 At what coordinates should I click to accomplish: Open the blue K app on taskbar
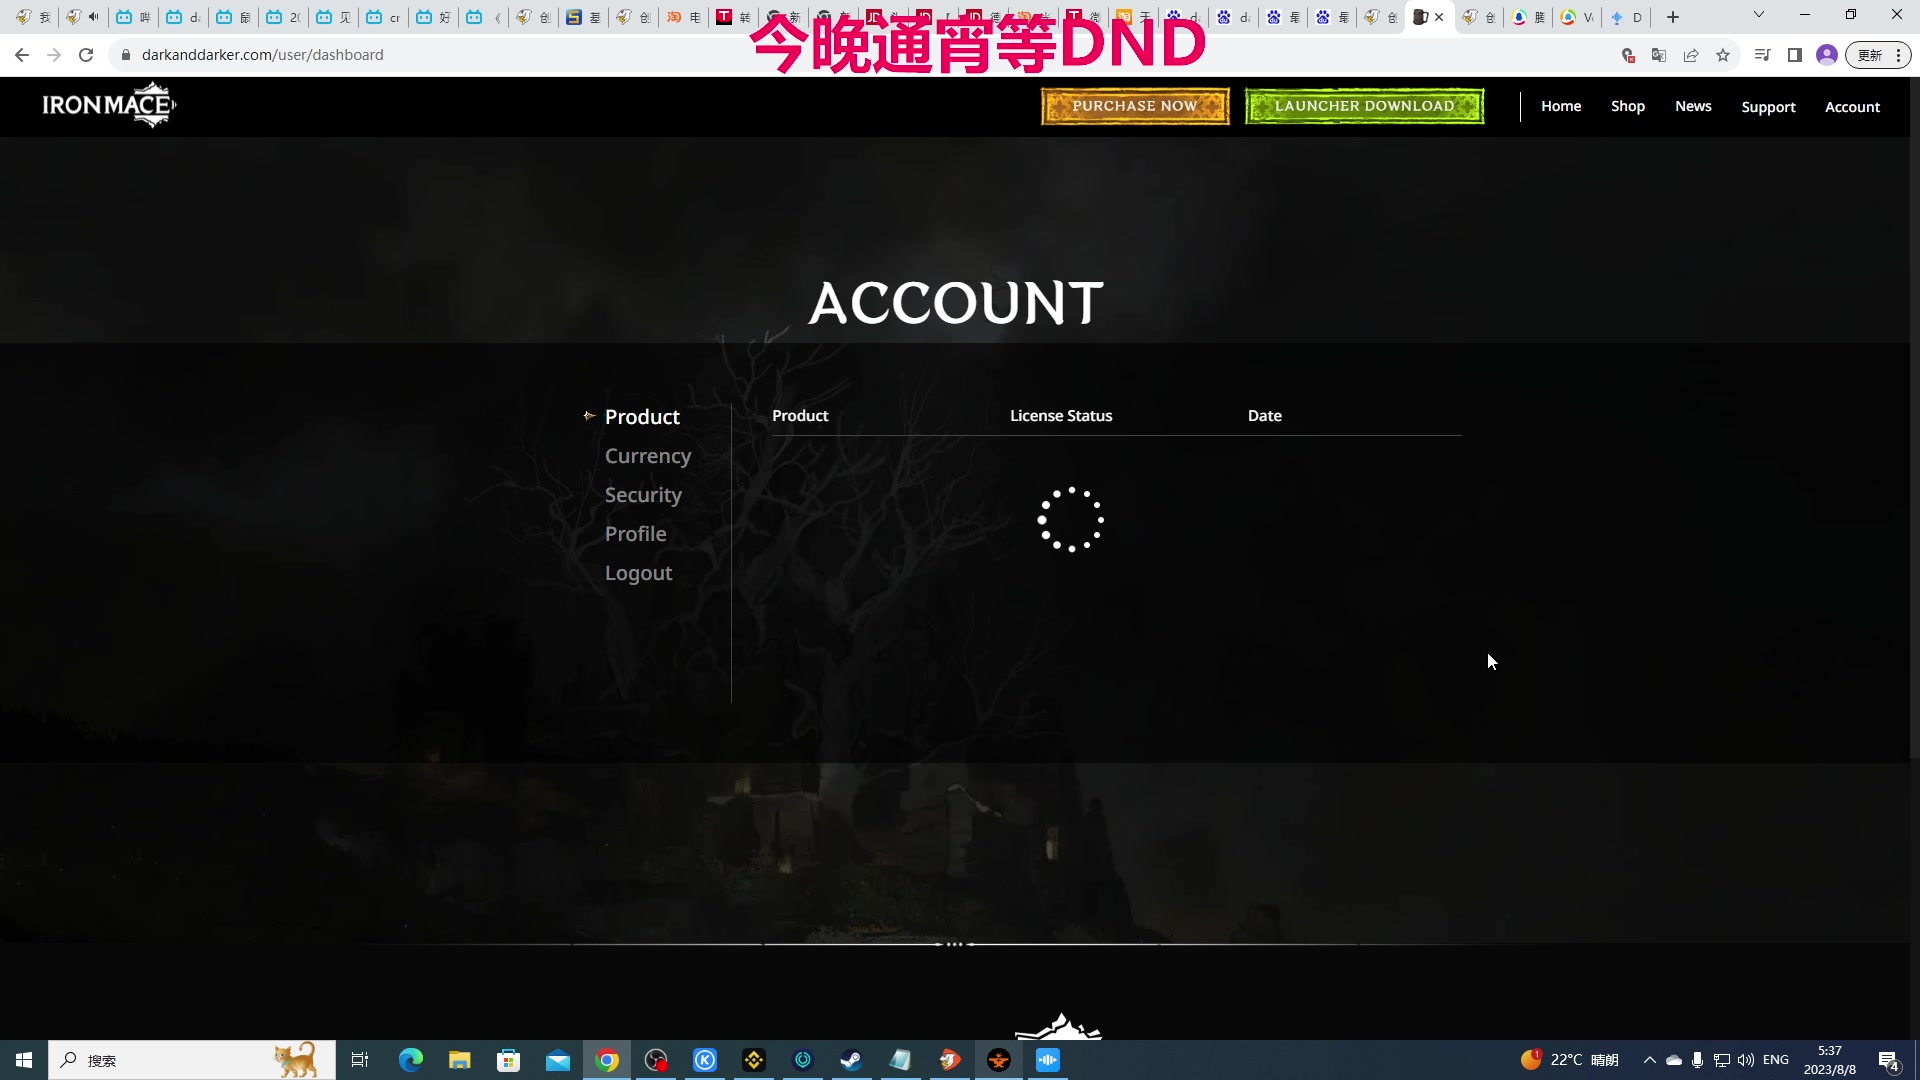(705, 1060)
